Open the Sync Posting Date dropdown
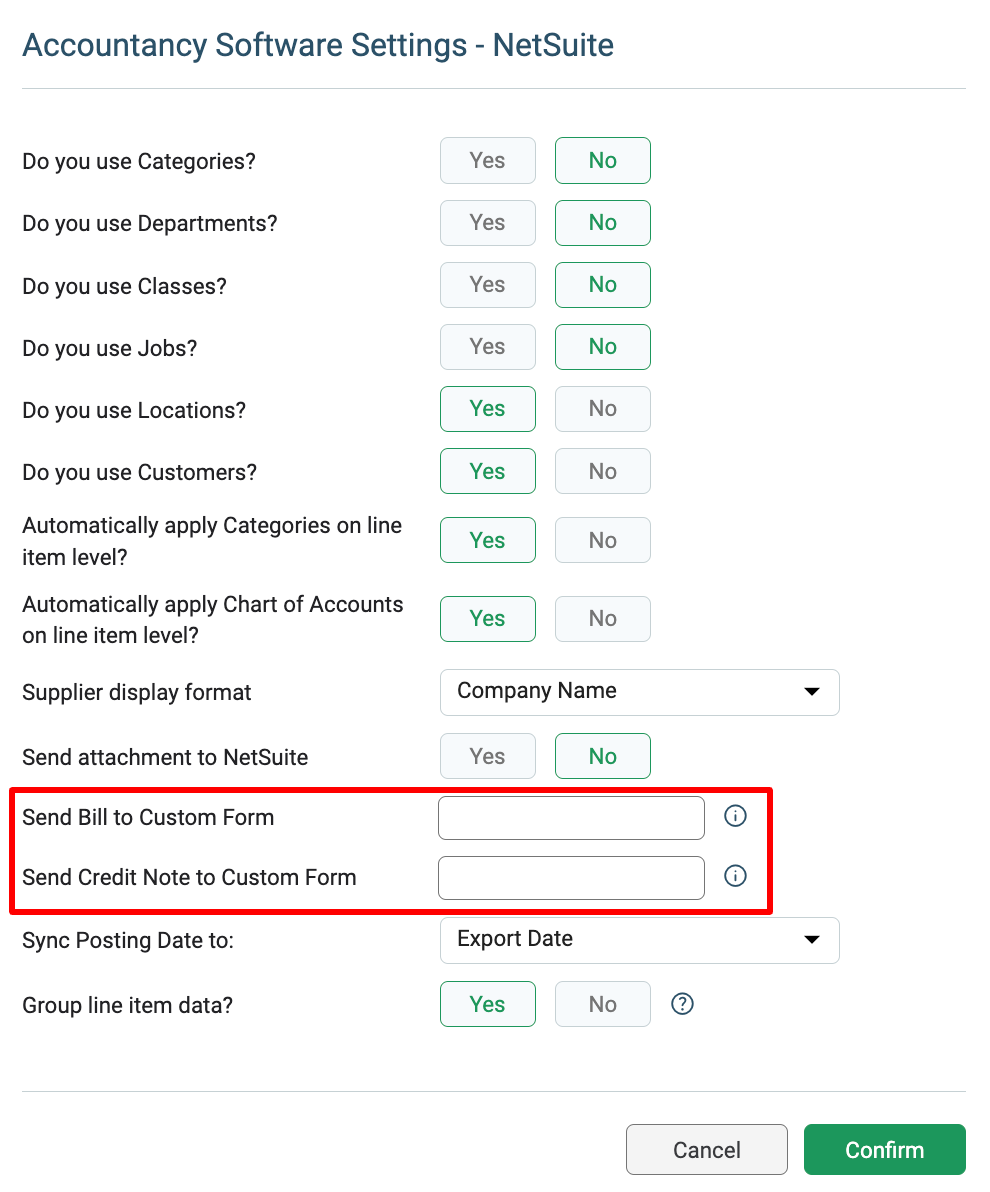Viewport: 990px width, 1192px height. point(639,940)
